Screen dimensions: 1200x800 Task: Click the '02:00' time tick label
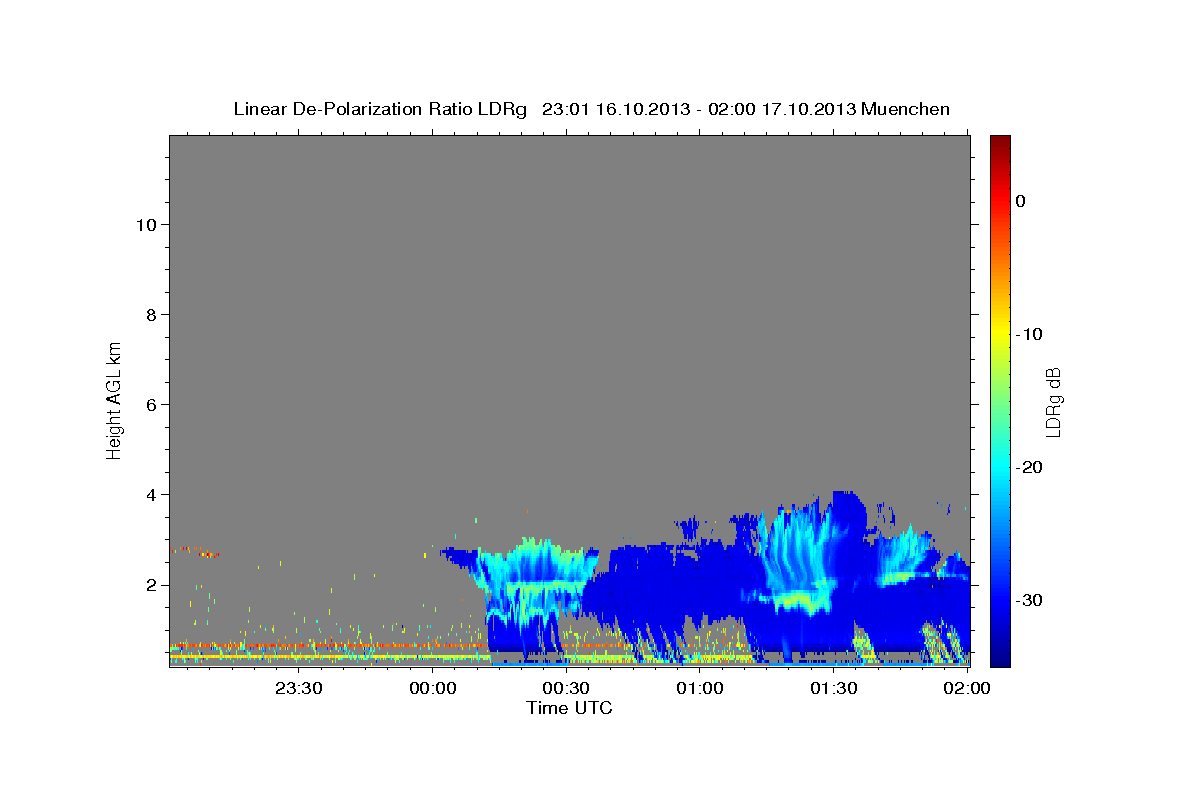[x=967, y=688]
